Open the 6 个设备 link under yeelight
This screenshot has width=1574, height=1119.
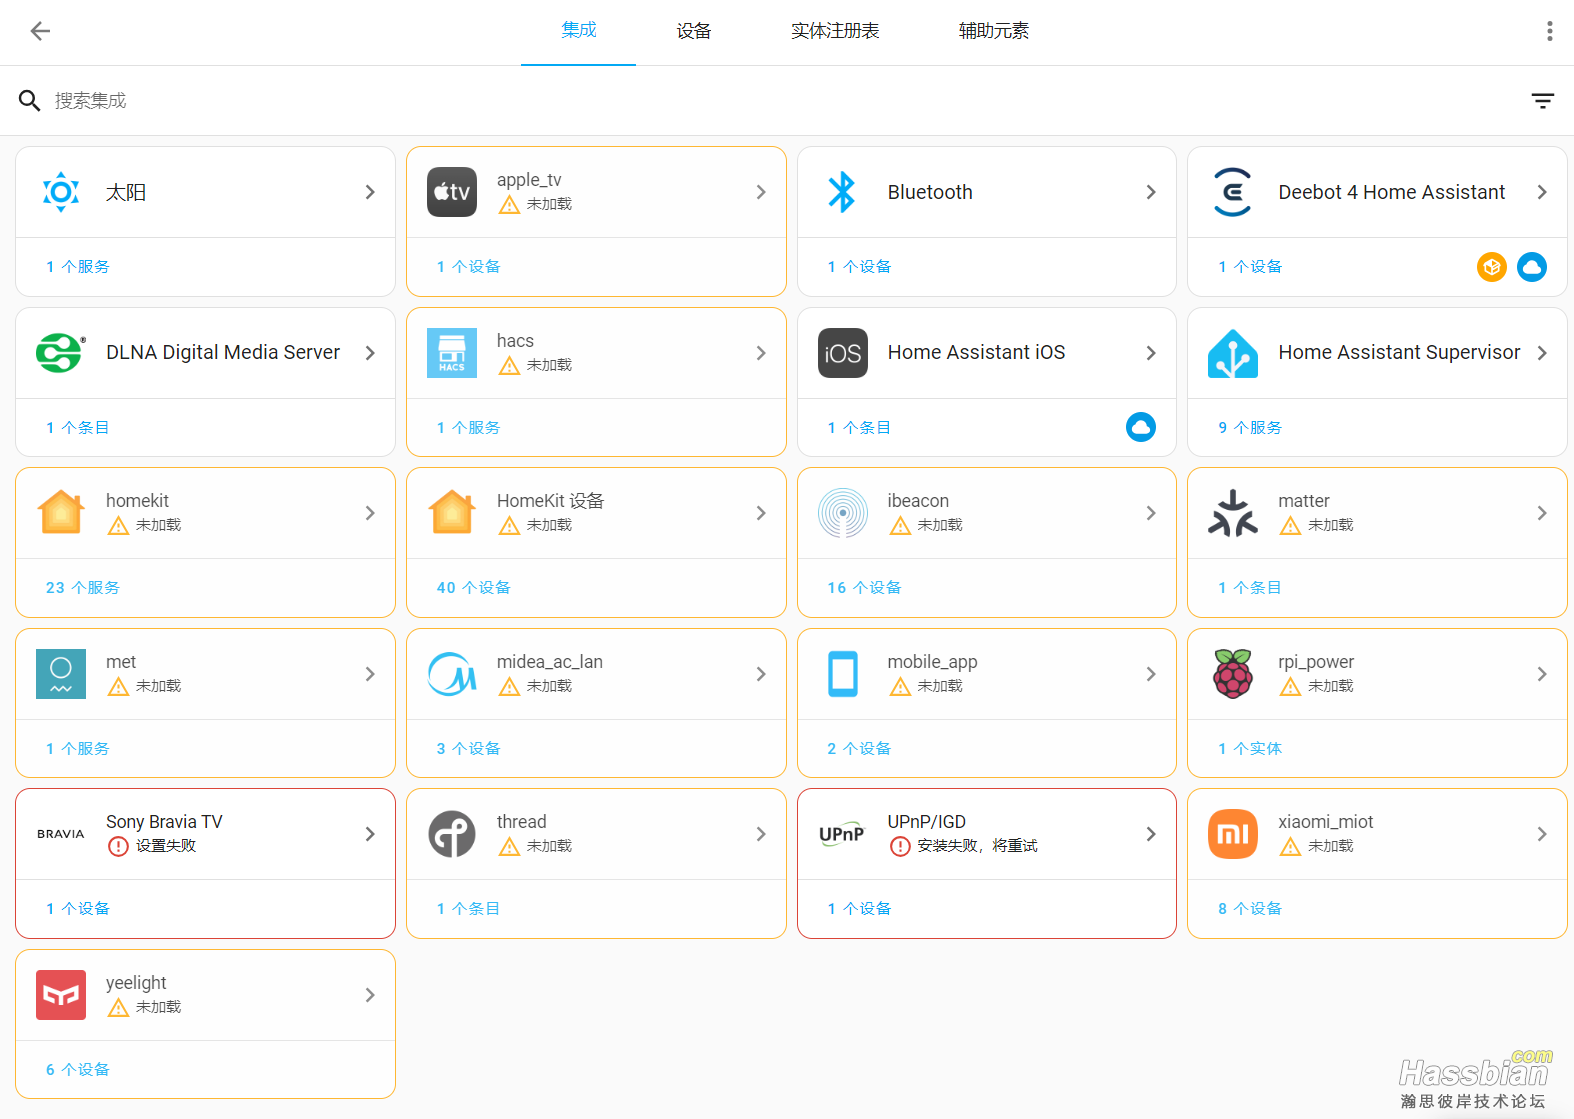[x=78, y=1070]
